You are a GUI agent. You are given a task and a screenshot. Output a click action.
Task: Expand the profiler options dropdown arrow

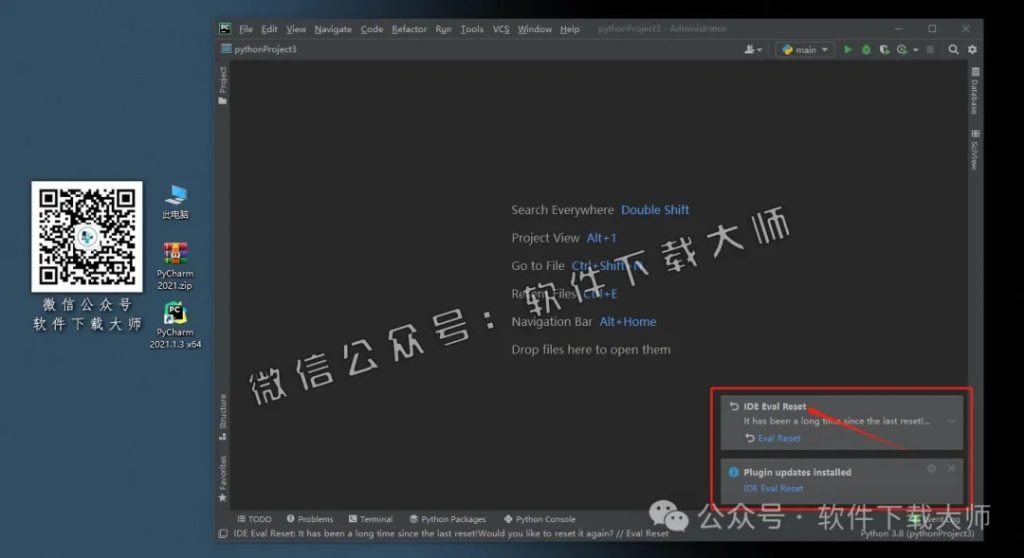(x=916, y=50)
